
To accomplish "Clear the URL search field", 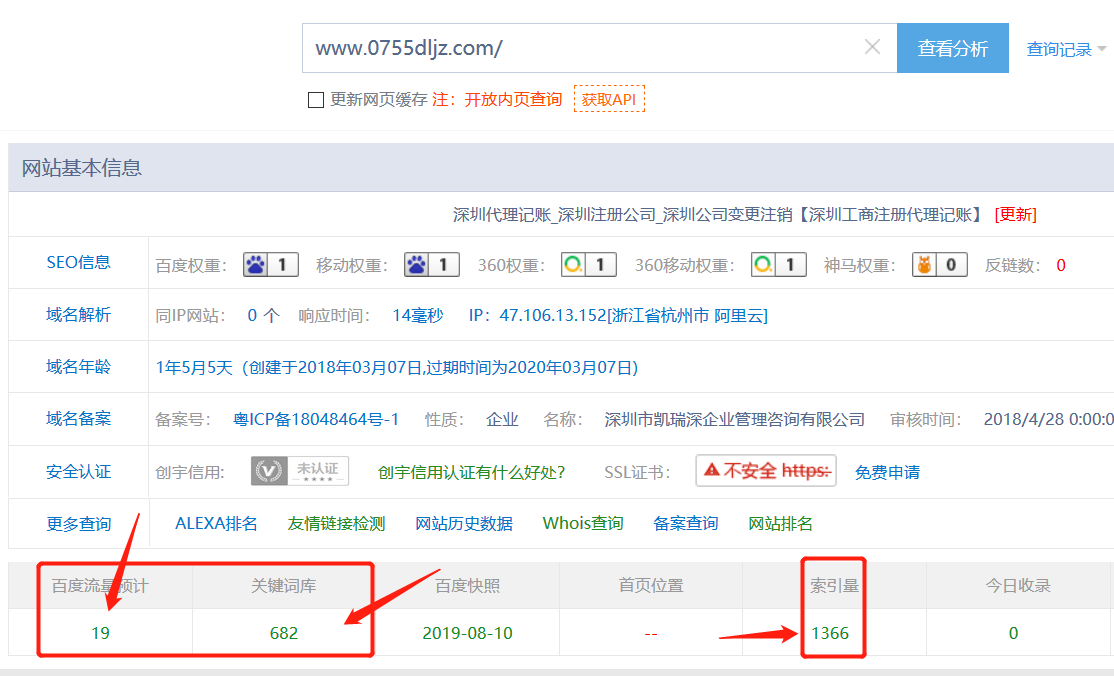I will 872,47.
